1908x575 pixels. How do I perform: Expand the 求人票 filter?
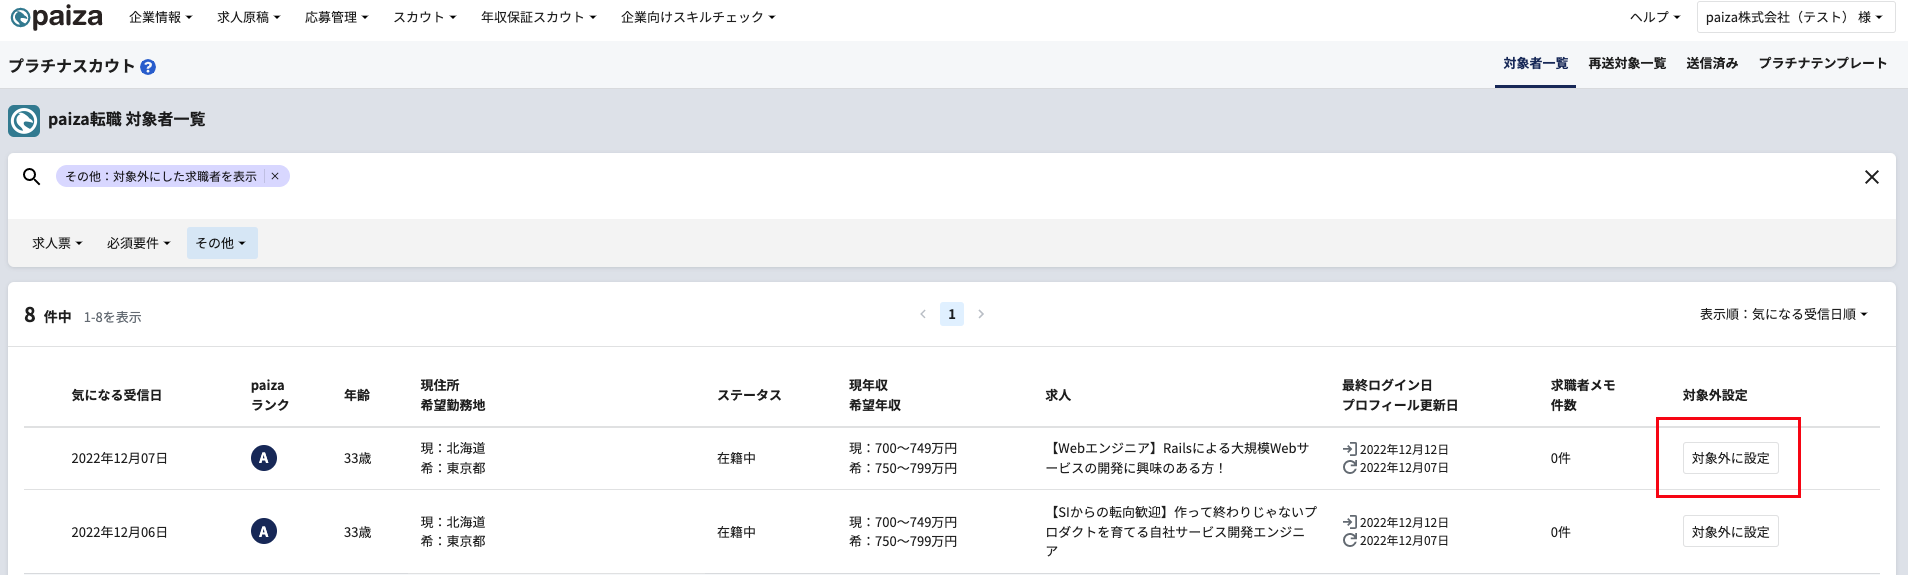tap(57, 243)
